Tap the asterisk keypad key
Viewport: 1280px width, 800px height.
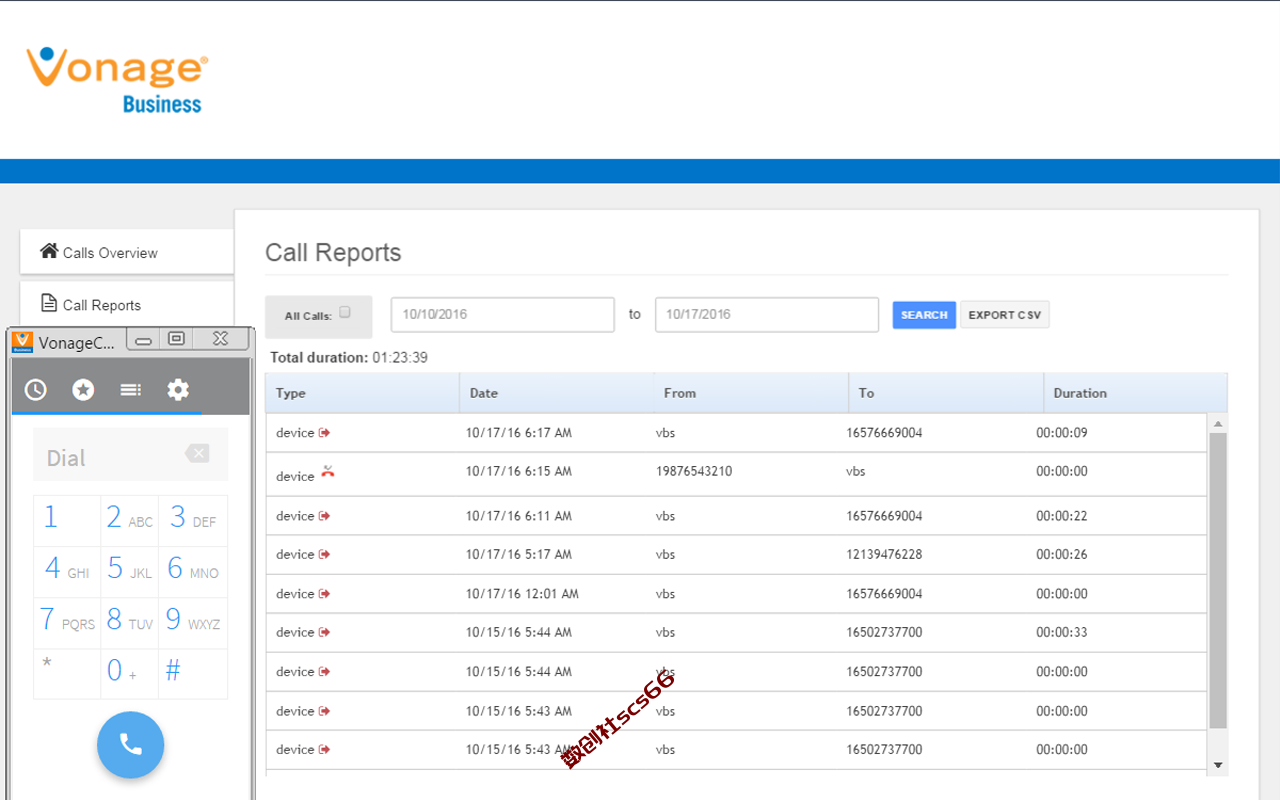pos(67,673)
